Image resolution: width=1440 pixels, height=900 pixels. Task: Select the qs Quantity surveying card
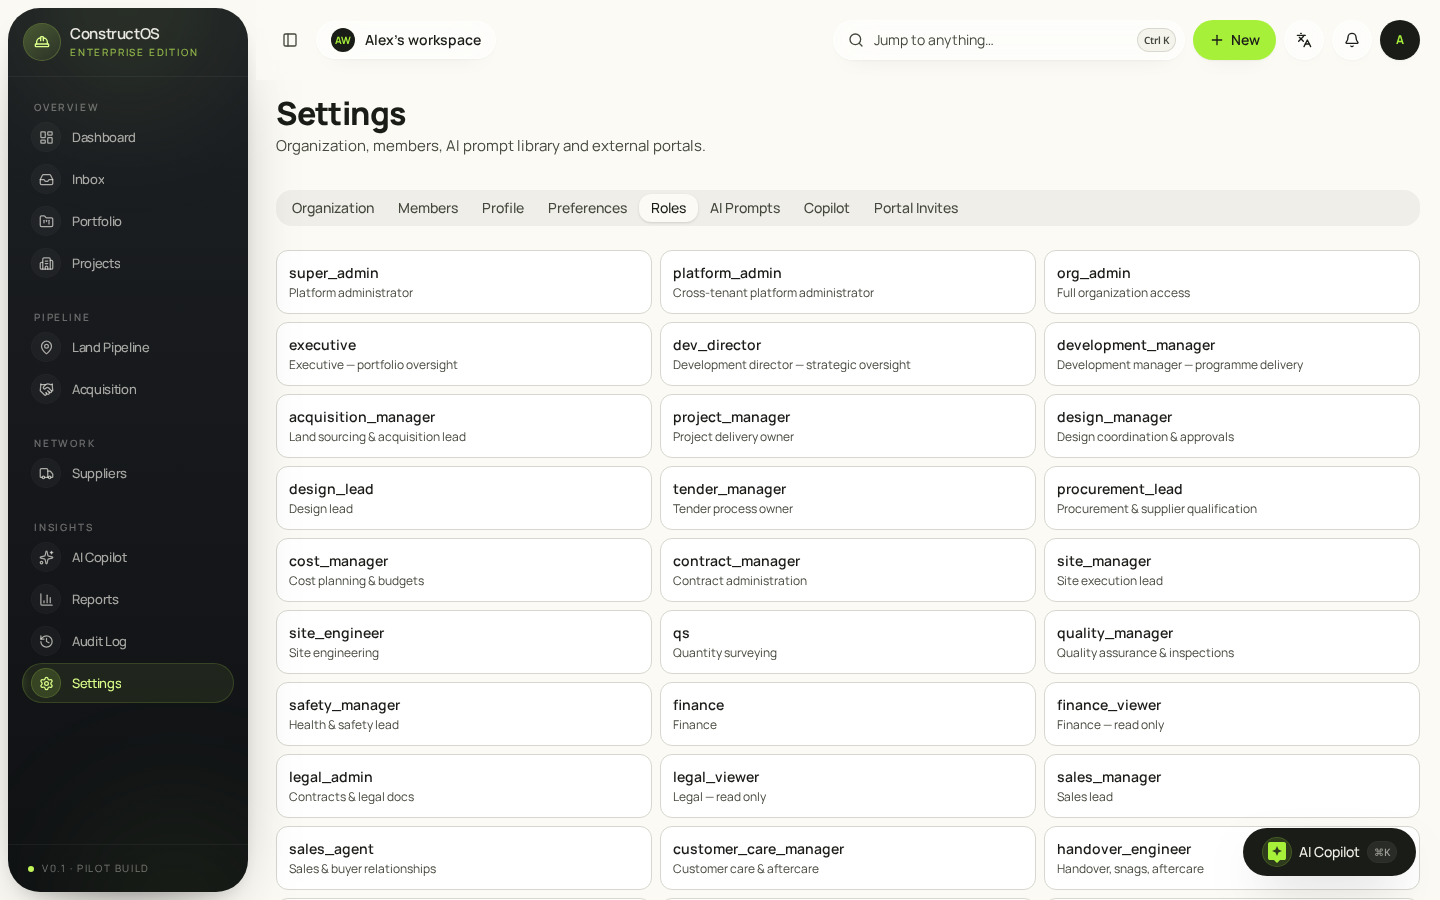coord(848,642)
